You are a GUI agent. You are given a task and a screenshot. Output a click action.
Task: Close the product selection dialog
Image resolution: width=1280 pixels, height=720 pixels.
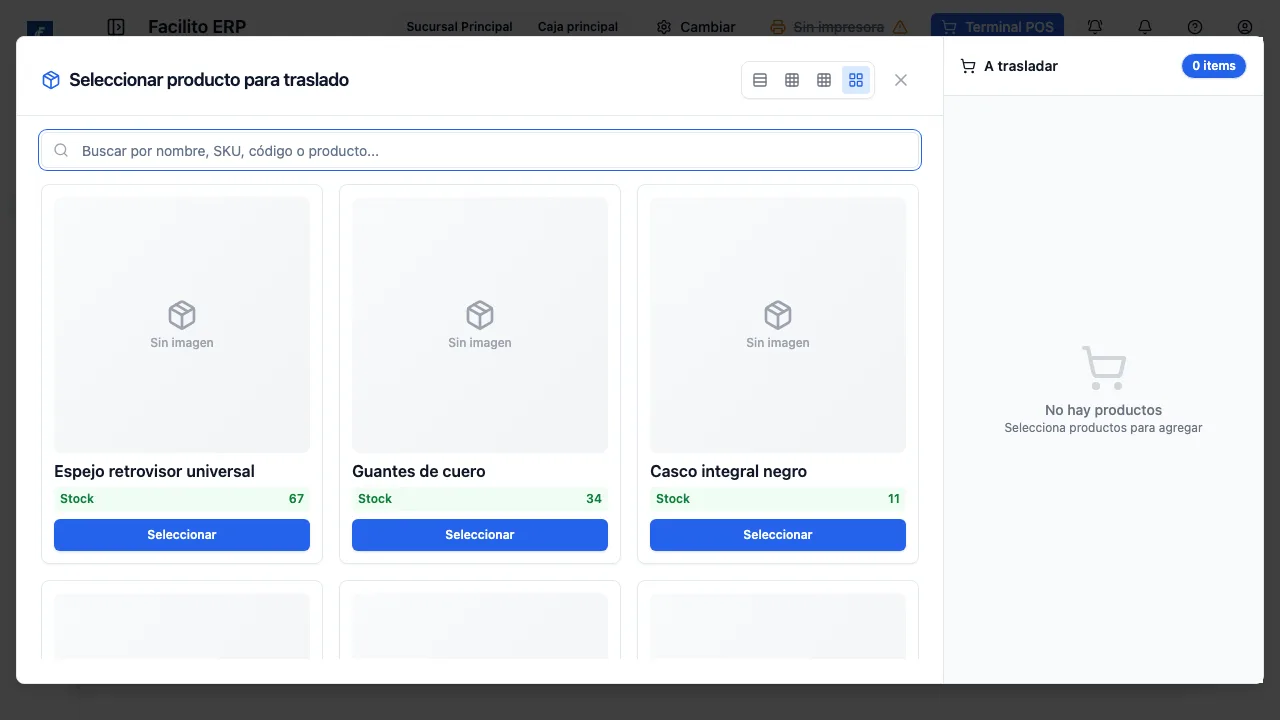pos(901,80)
